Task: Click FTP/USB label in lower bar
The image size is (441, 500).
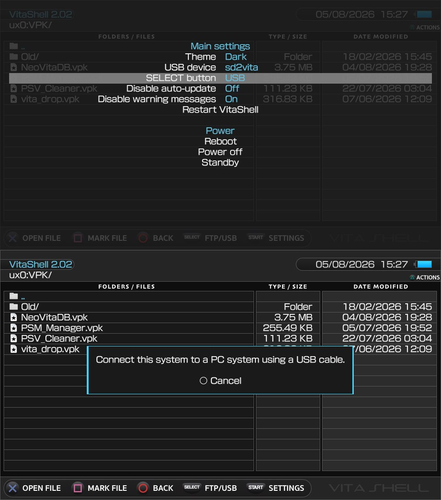Action: [x=221, y=488]
